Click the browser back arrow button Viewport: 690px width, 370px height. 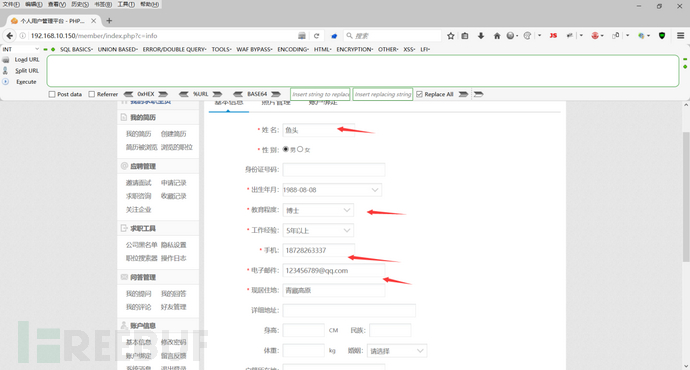[x=10, y=36]
